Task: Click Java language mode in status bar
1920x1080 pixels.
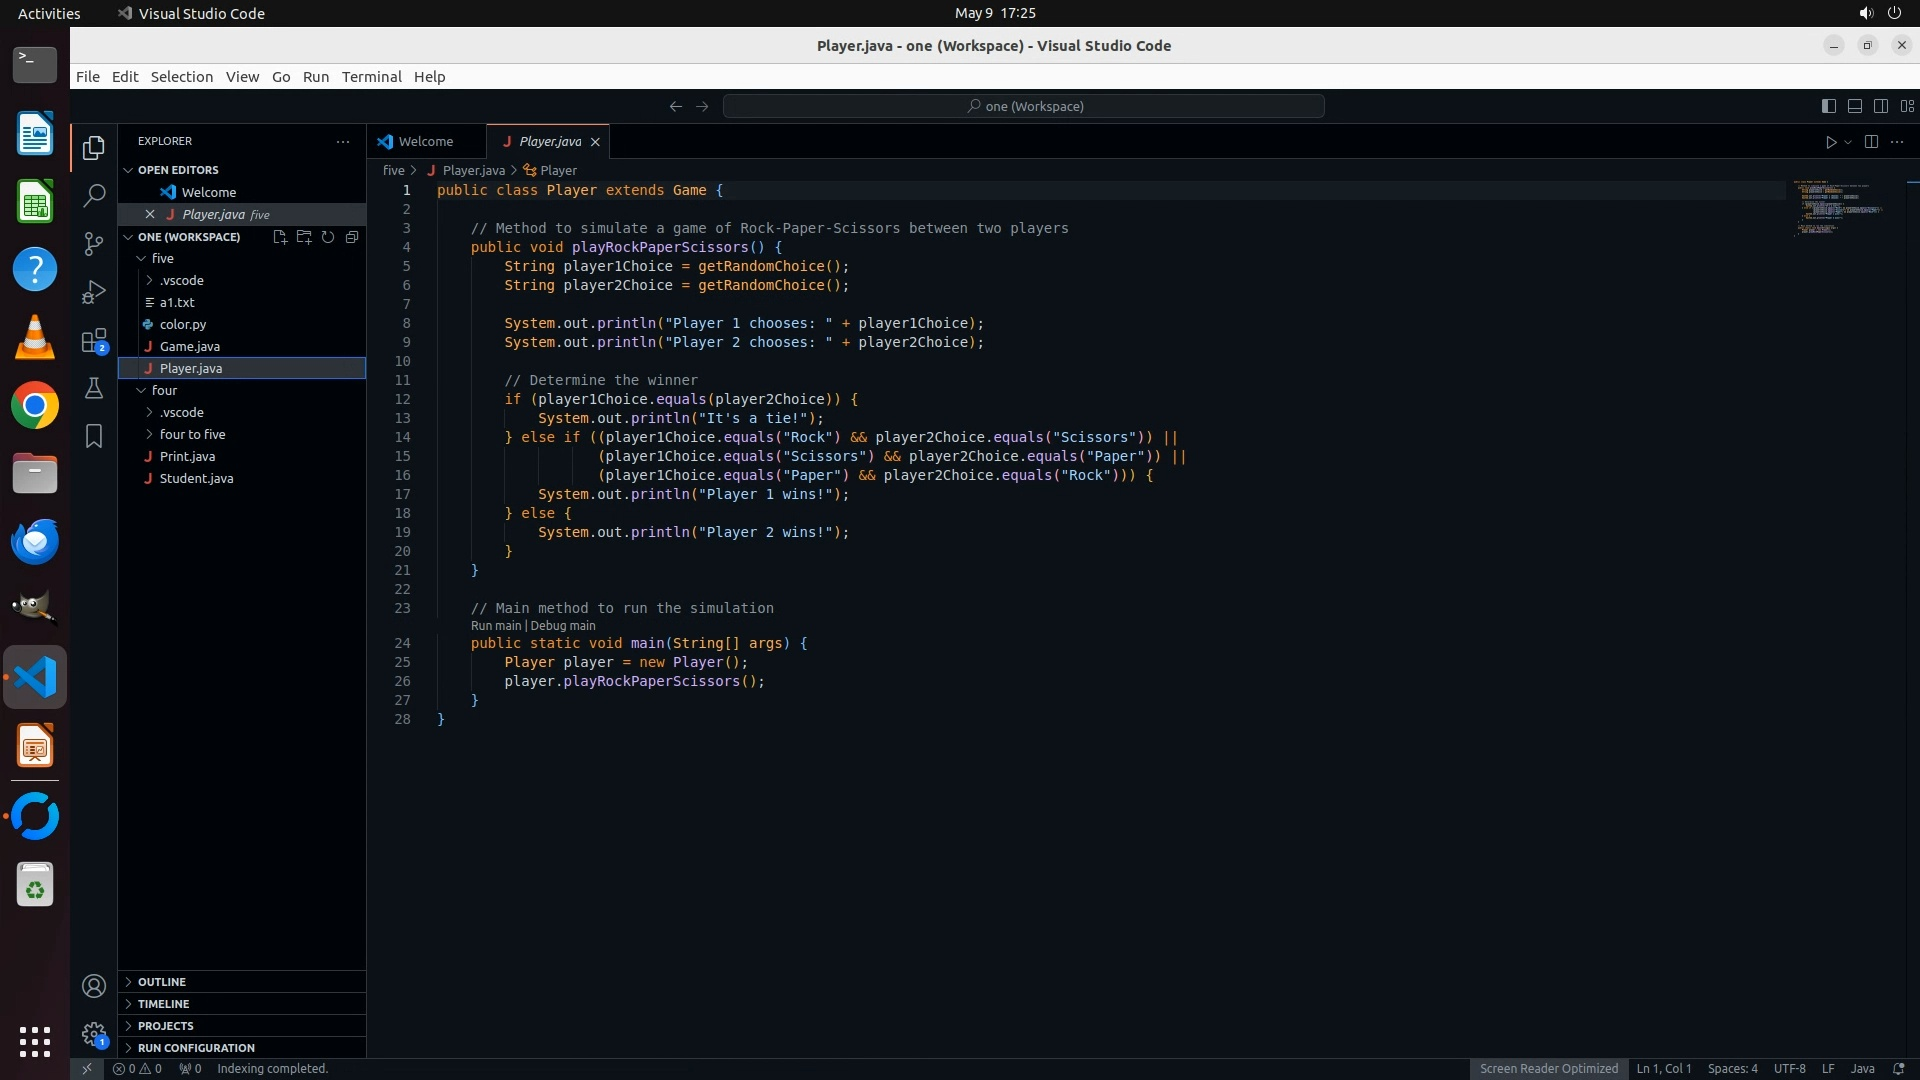Action: click(x=1862, y=1068)
